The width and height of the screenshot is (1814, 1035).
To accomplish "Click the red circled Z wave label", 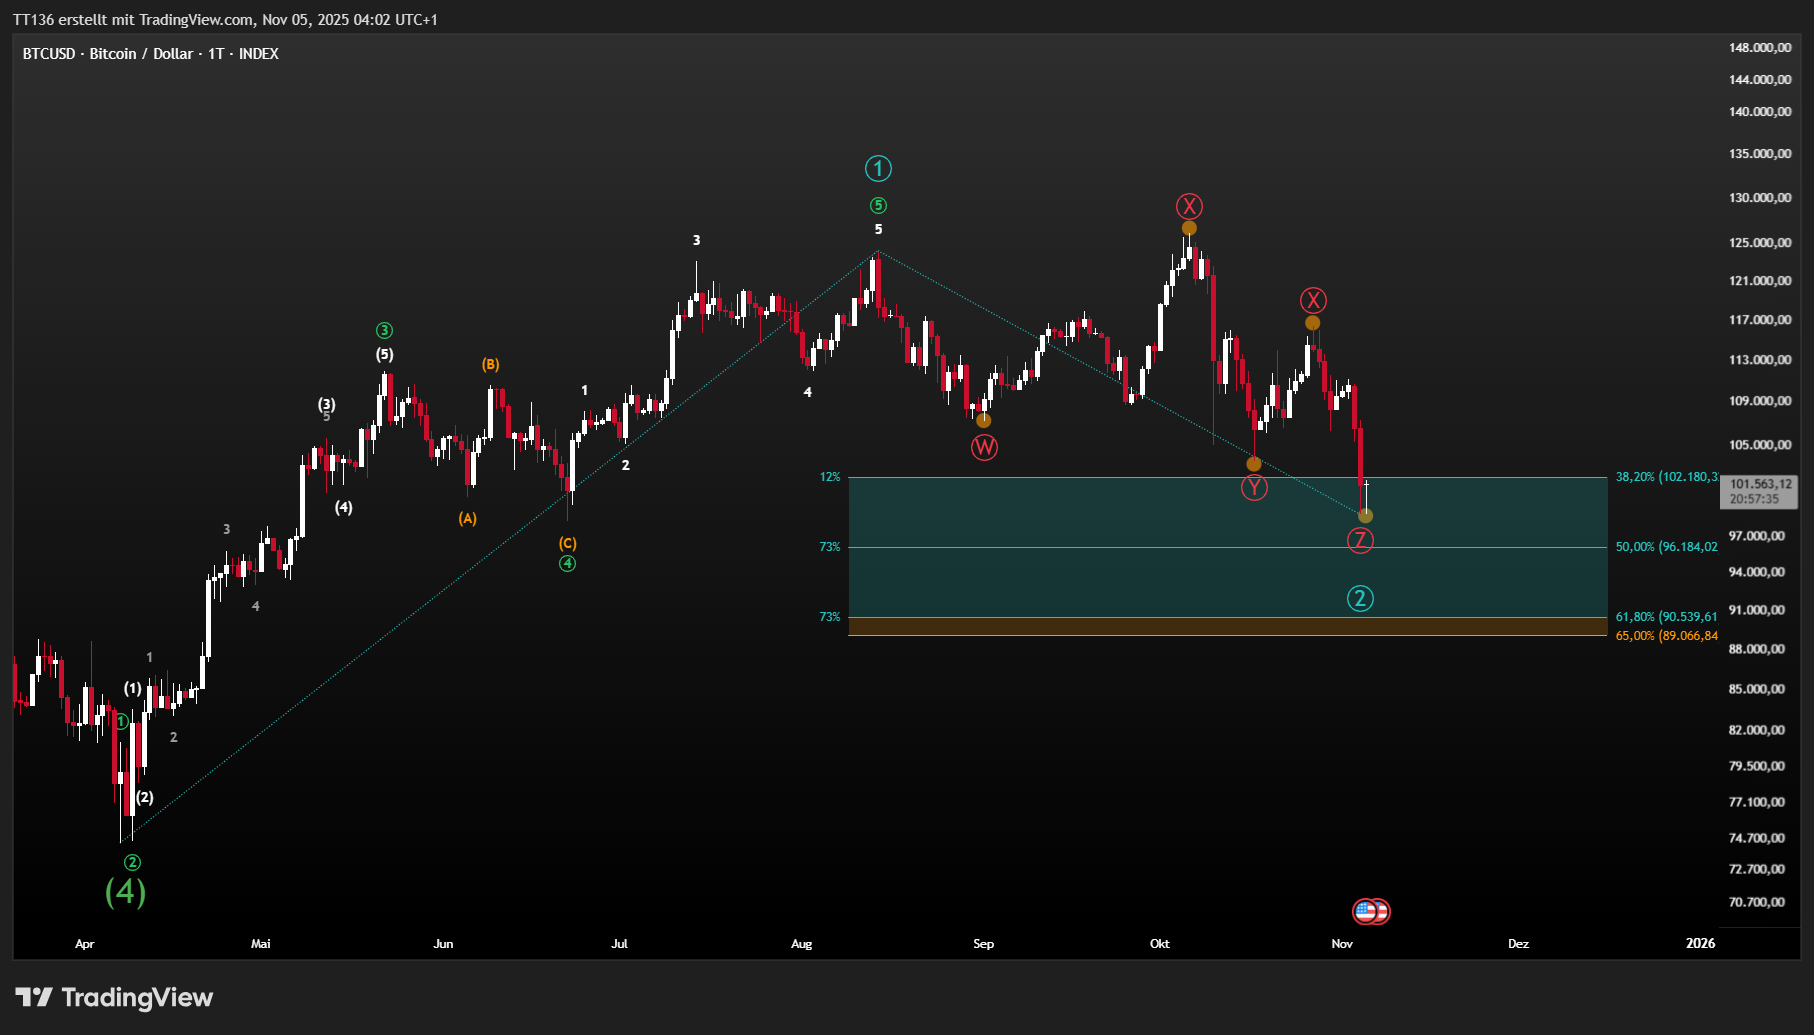I will click(1360, 540).
